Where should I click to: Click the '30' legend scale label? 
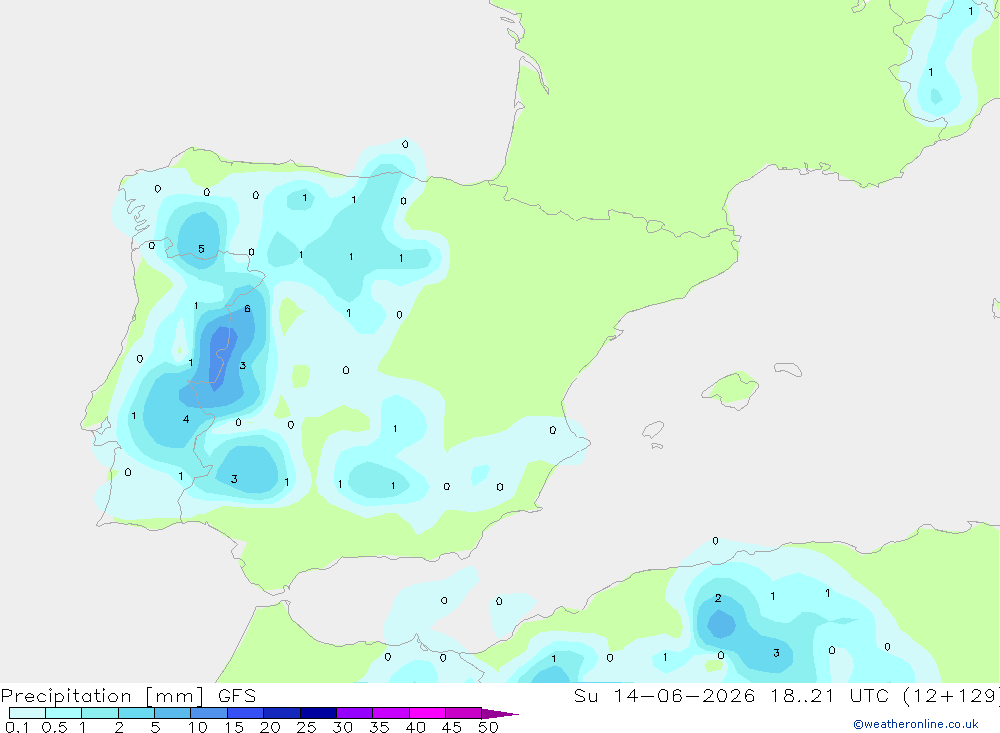(x=342, y=727)
